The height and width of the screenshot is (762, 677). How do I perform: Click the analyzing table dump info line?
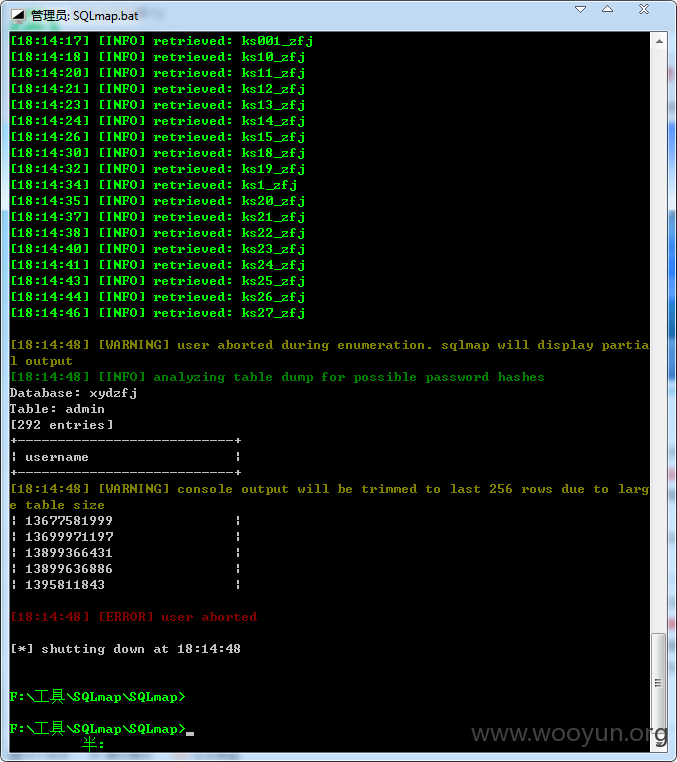277,377
